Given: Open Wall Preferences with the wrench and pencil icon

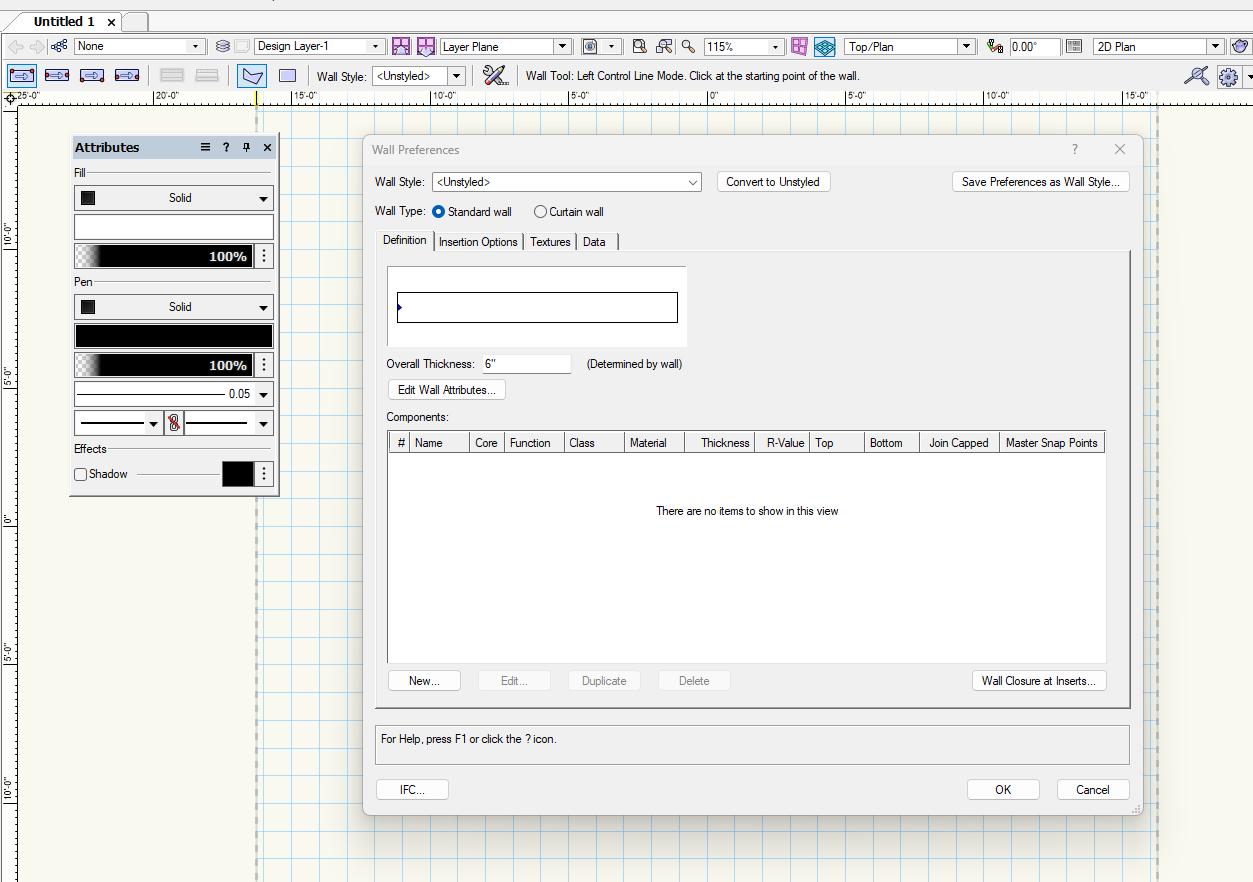Looking at the screenshot, I should [495, 75].
